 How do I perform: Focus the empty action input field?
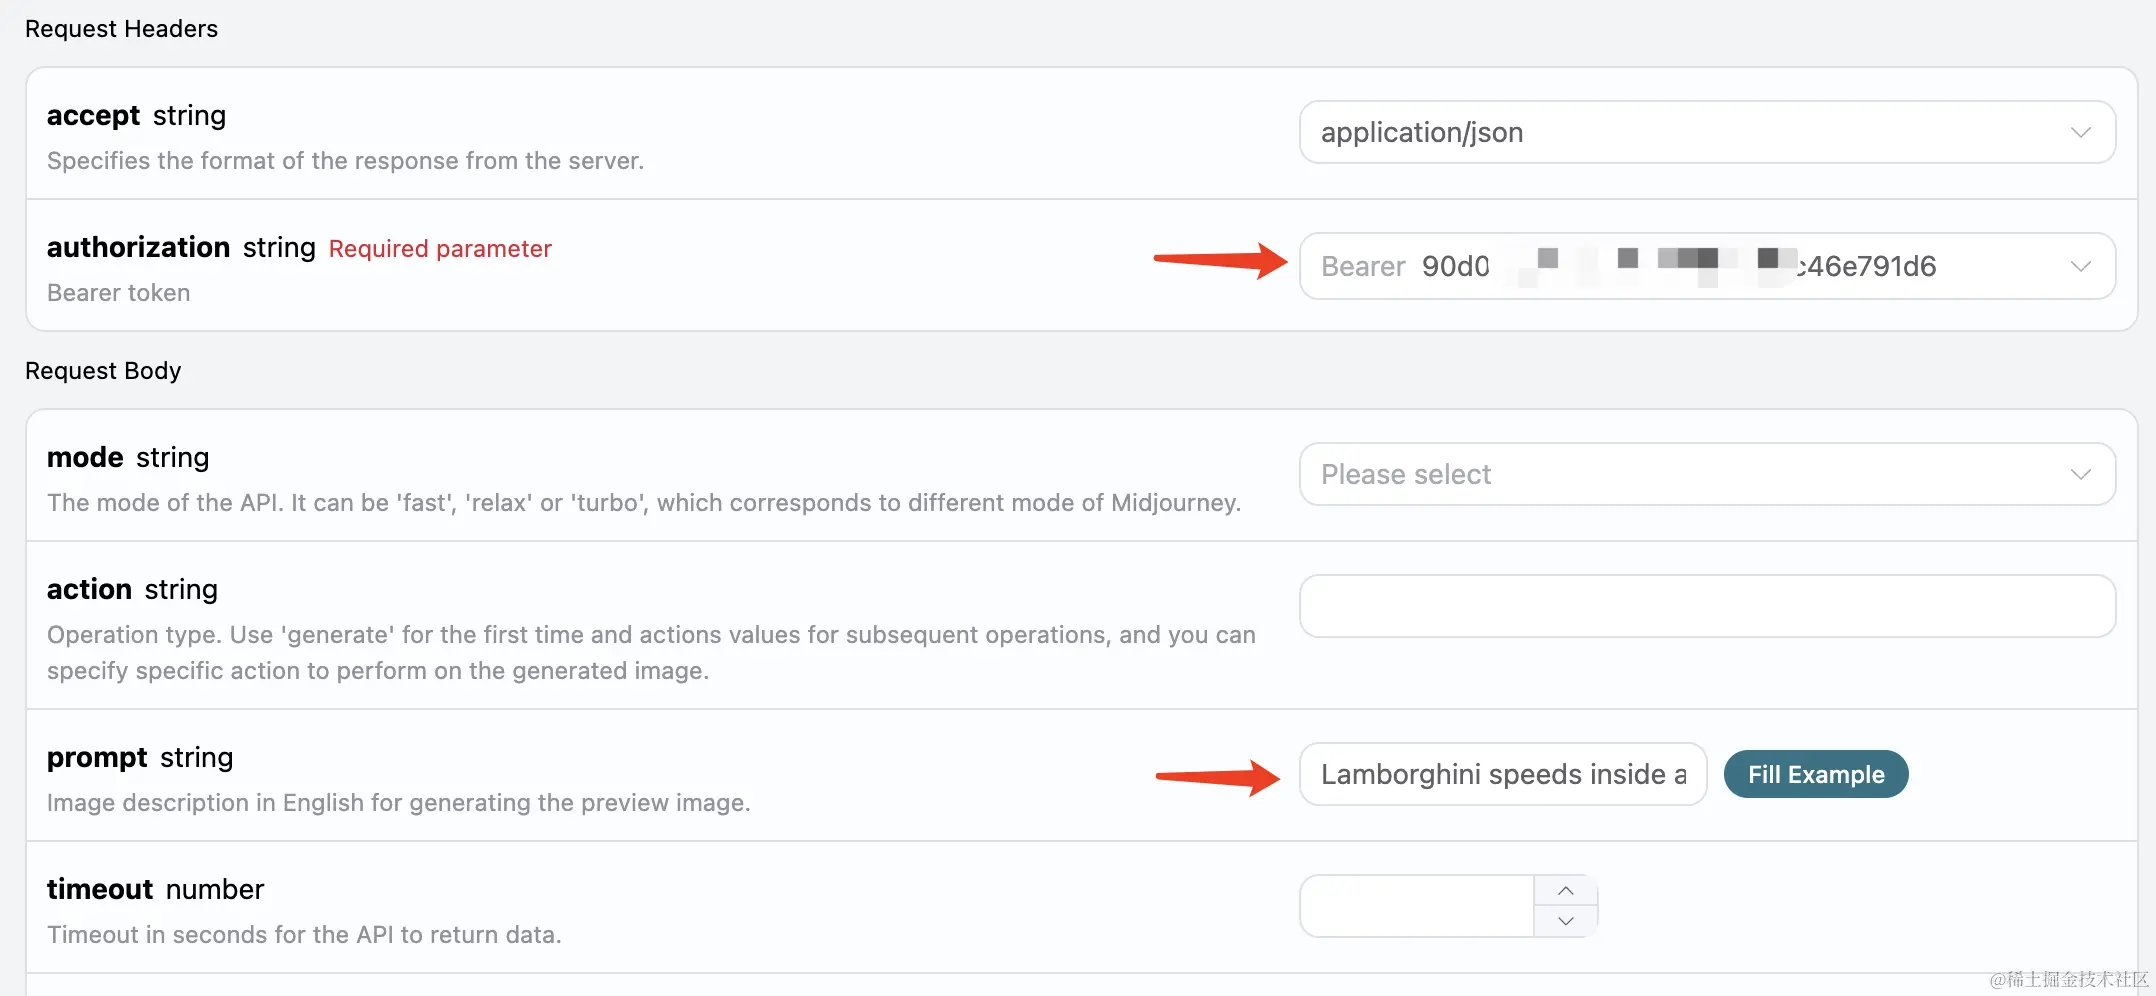1706,606
